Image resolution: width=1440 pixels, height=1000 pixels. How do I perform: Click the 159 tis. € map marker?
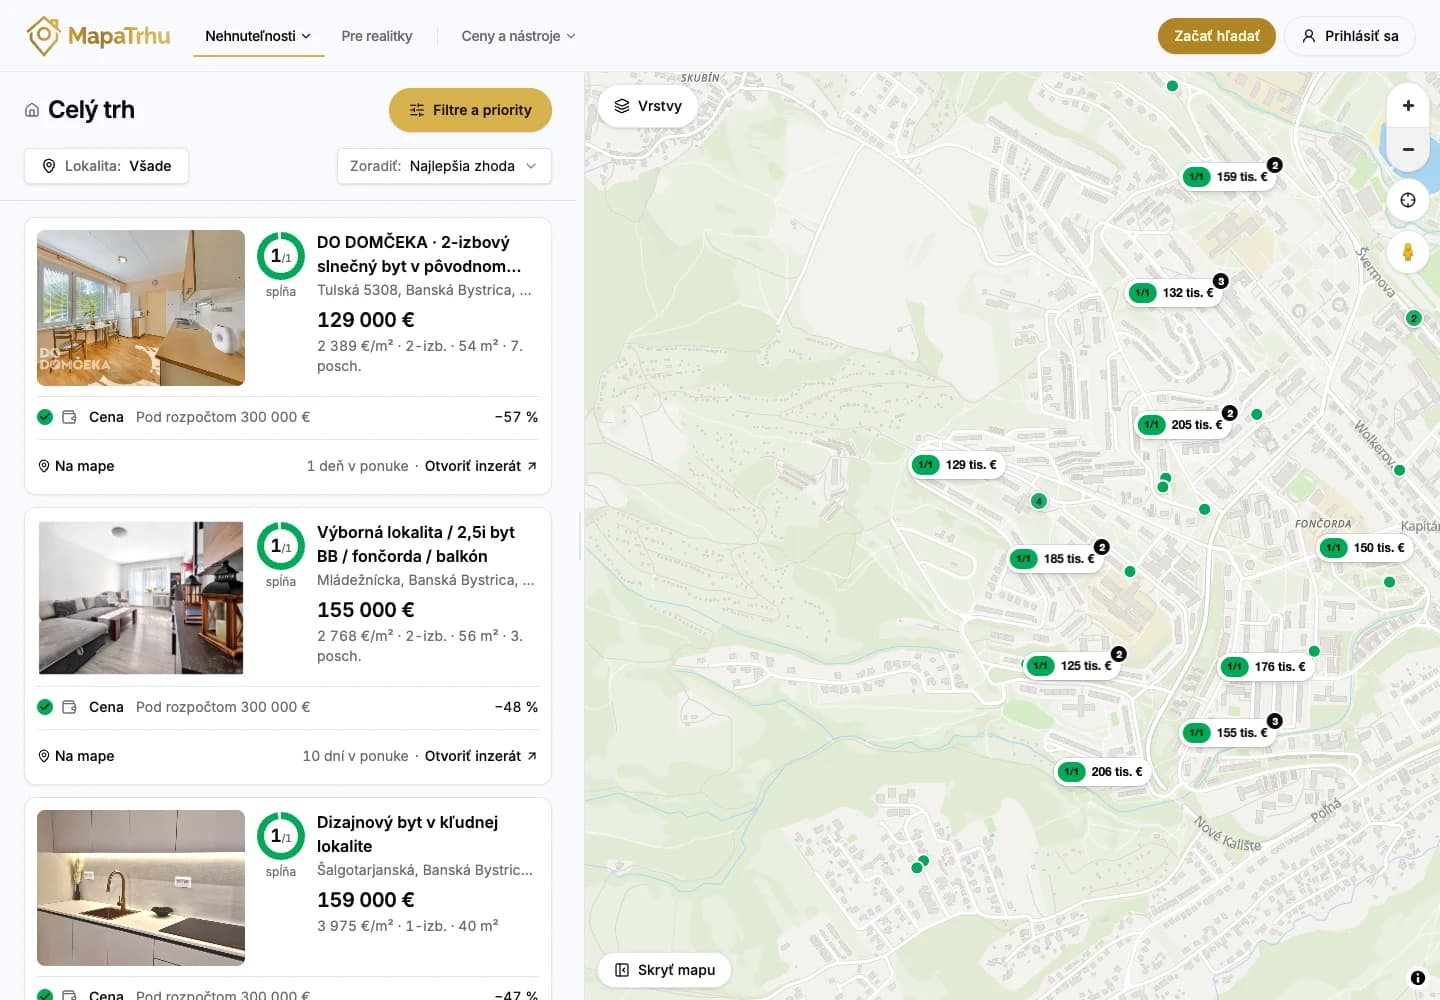[x=1228, y=177]
